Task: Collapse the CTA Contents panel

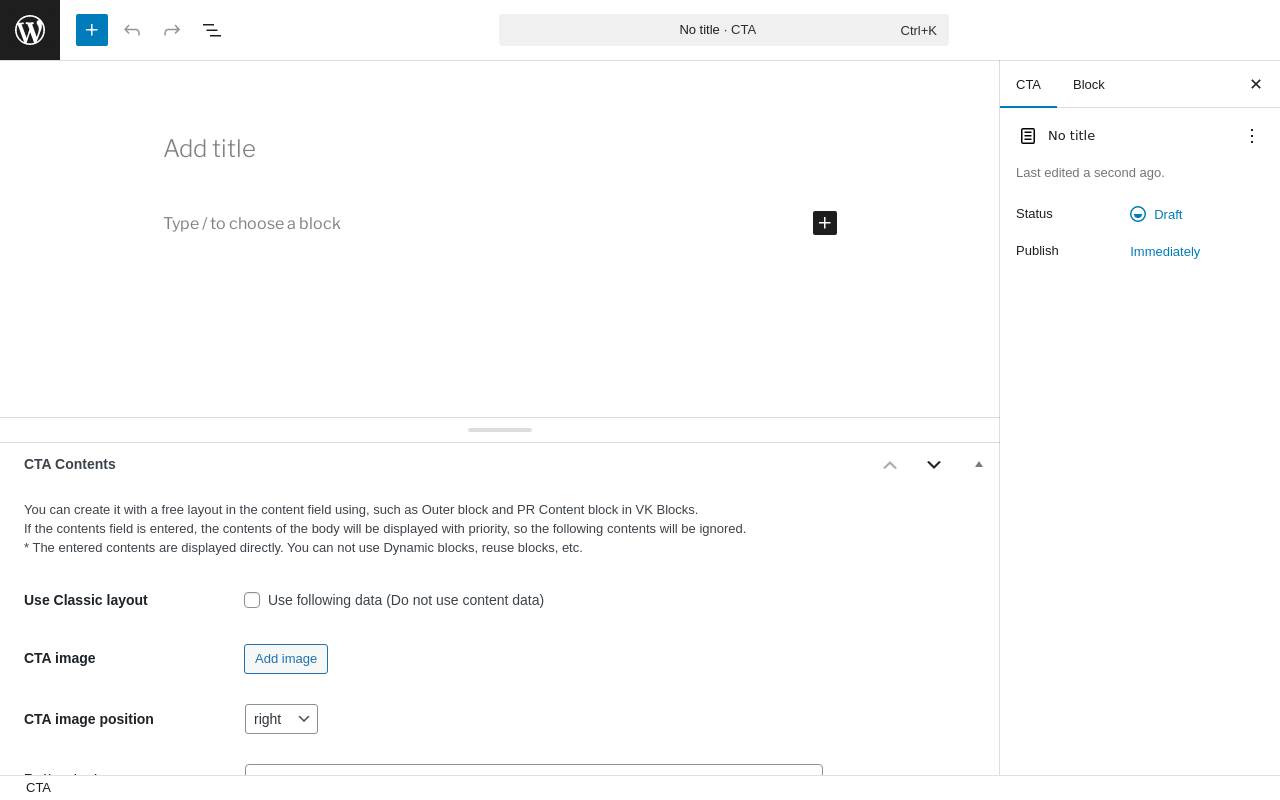Action: pyautogui.click(x=979, y=464)
